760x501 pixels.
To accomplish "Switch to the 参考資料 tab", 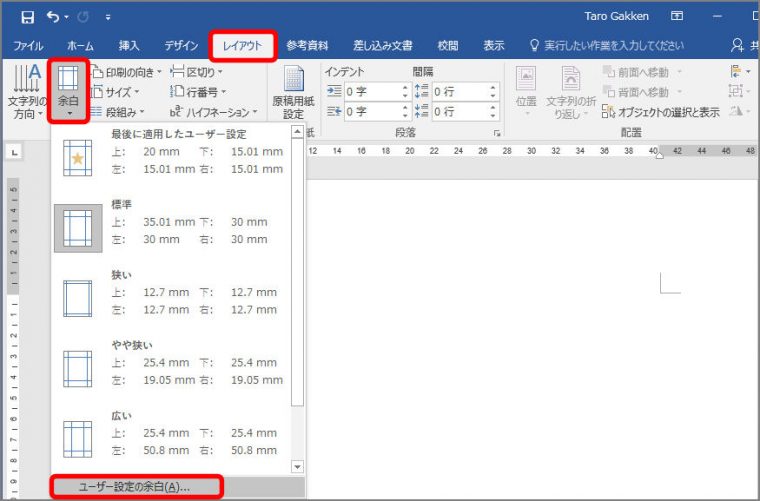I will coord(307,46).
